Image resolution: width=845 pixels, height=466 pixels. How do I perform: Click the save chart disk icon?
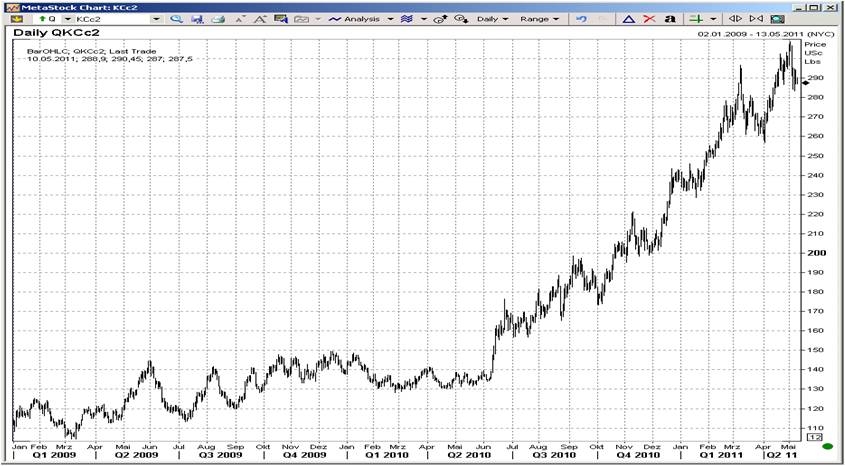pos(198,19)
